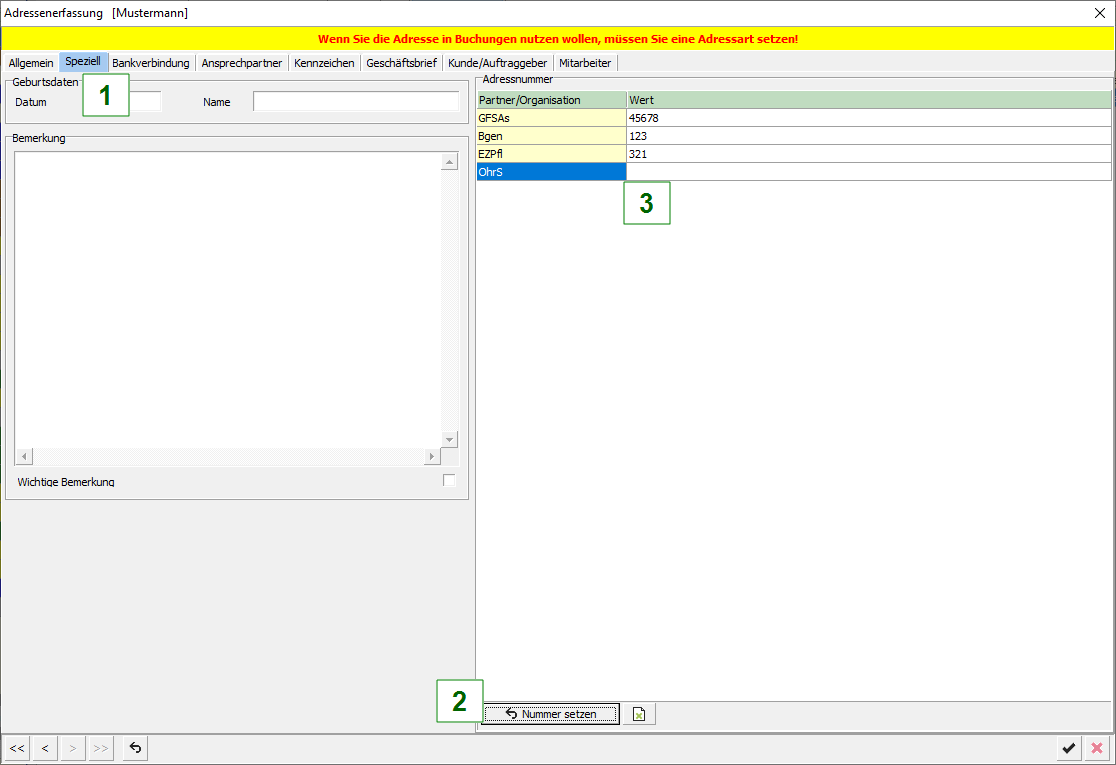
Task: Click the down arrow of Bemerkung scrollbar
Action: click(x=449, y=440)
